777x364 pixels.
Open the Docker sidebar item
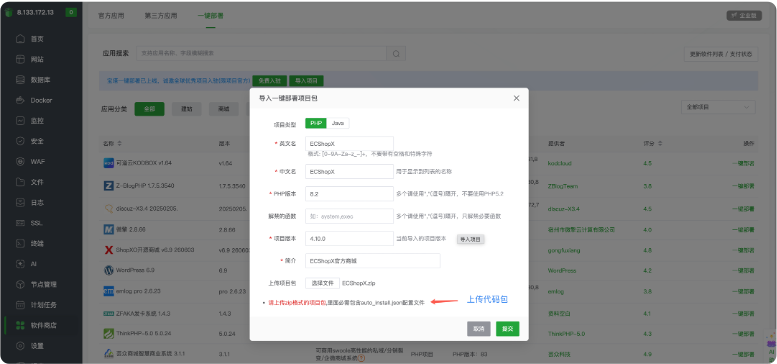[x=41, y=100]
